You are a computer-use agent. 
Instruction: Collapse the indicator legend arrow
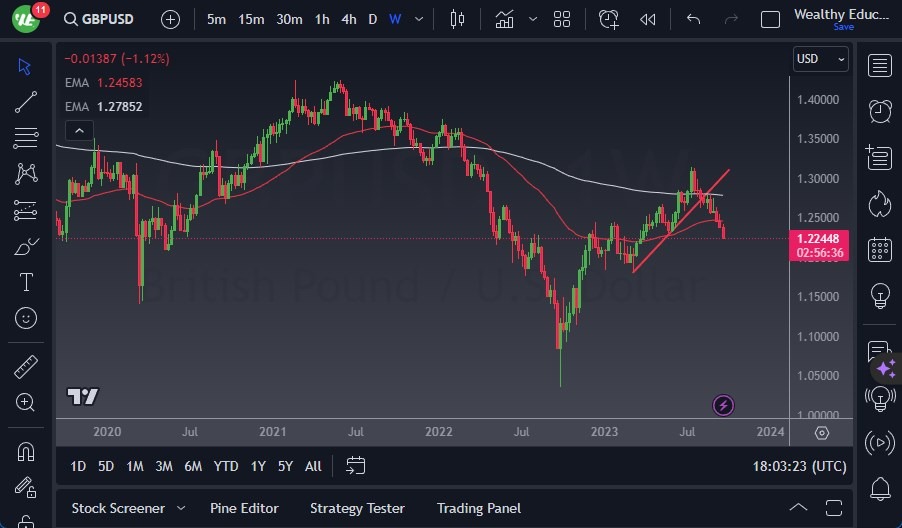point(78,130)
